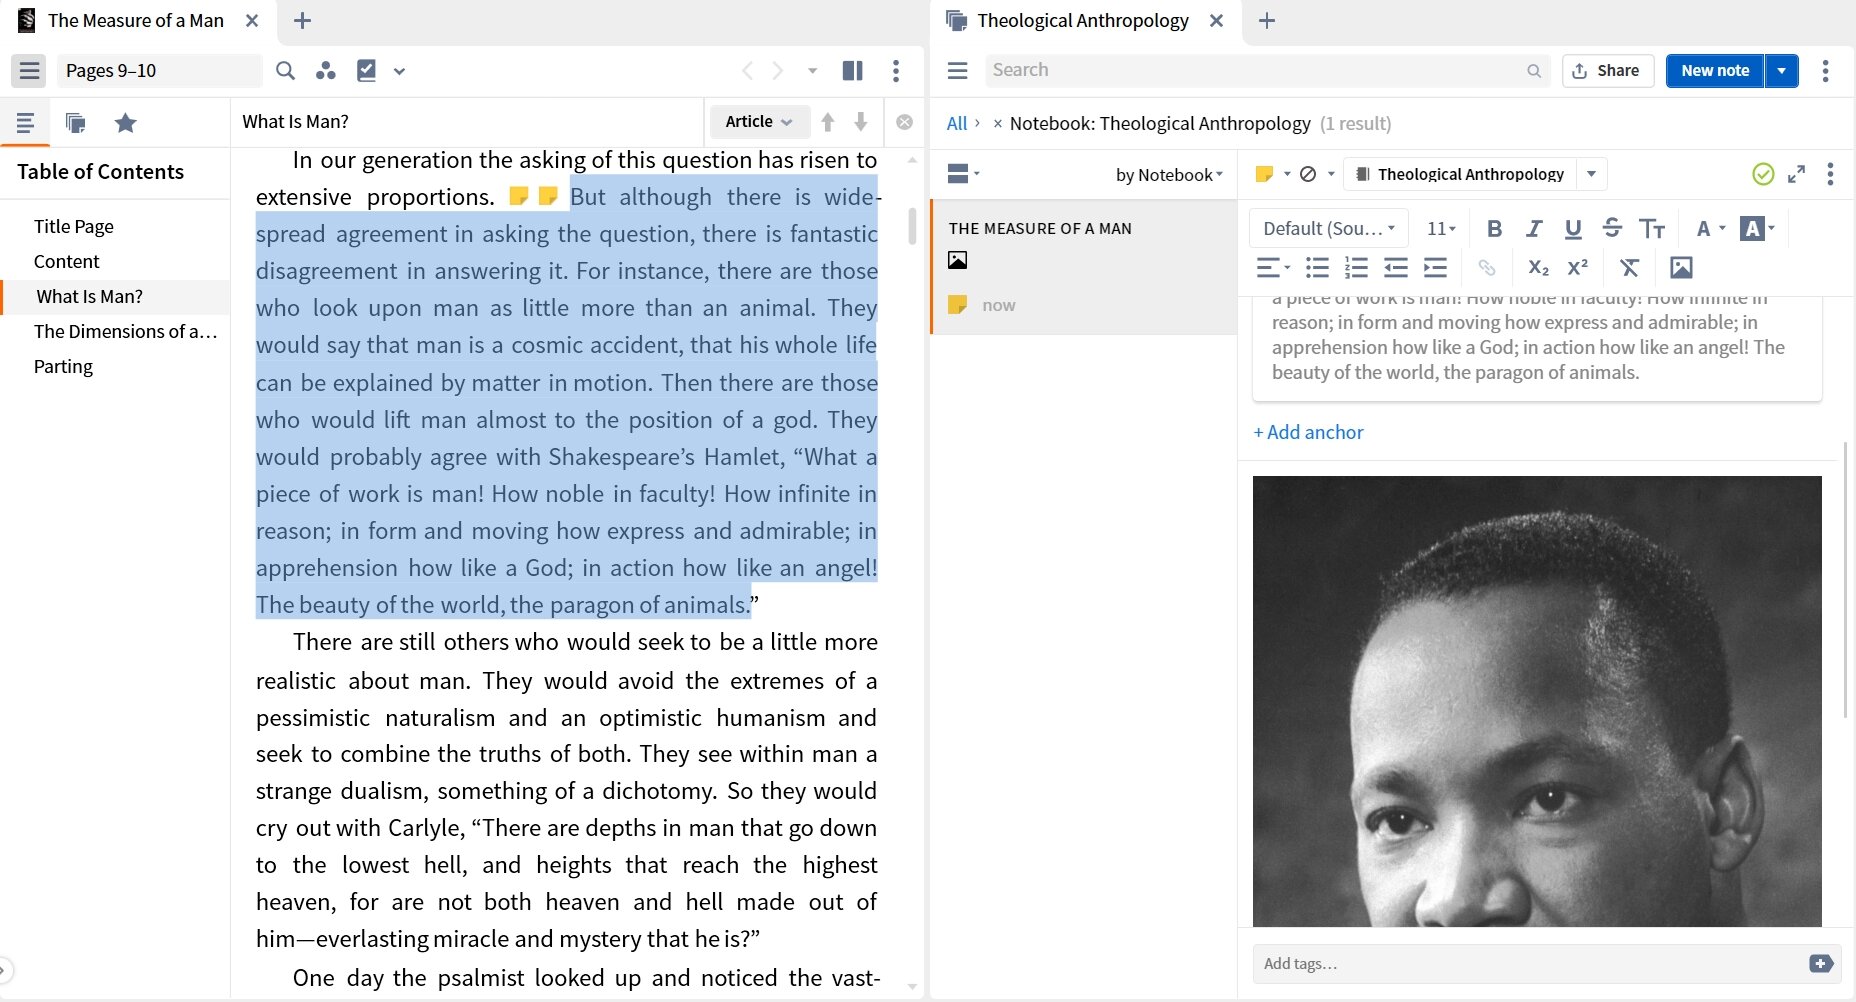This screenshot has width=1856, height=1002.
Task: Change the notes list view layout
Action: click(963, 174)
